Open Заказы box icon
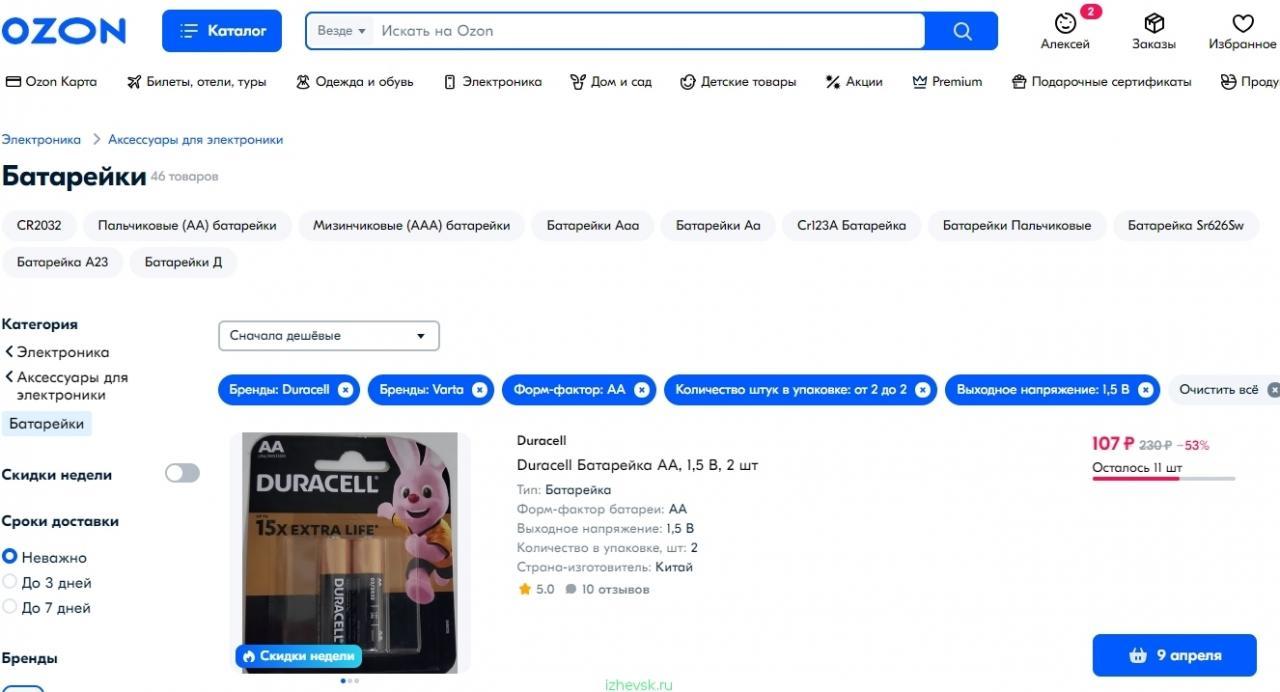This screenshot has height=692, width=1280. pyautogui.click(x=1154, y=31)
